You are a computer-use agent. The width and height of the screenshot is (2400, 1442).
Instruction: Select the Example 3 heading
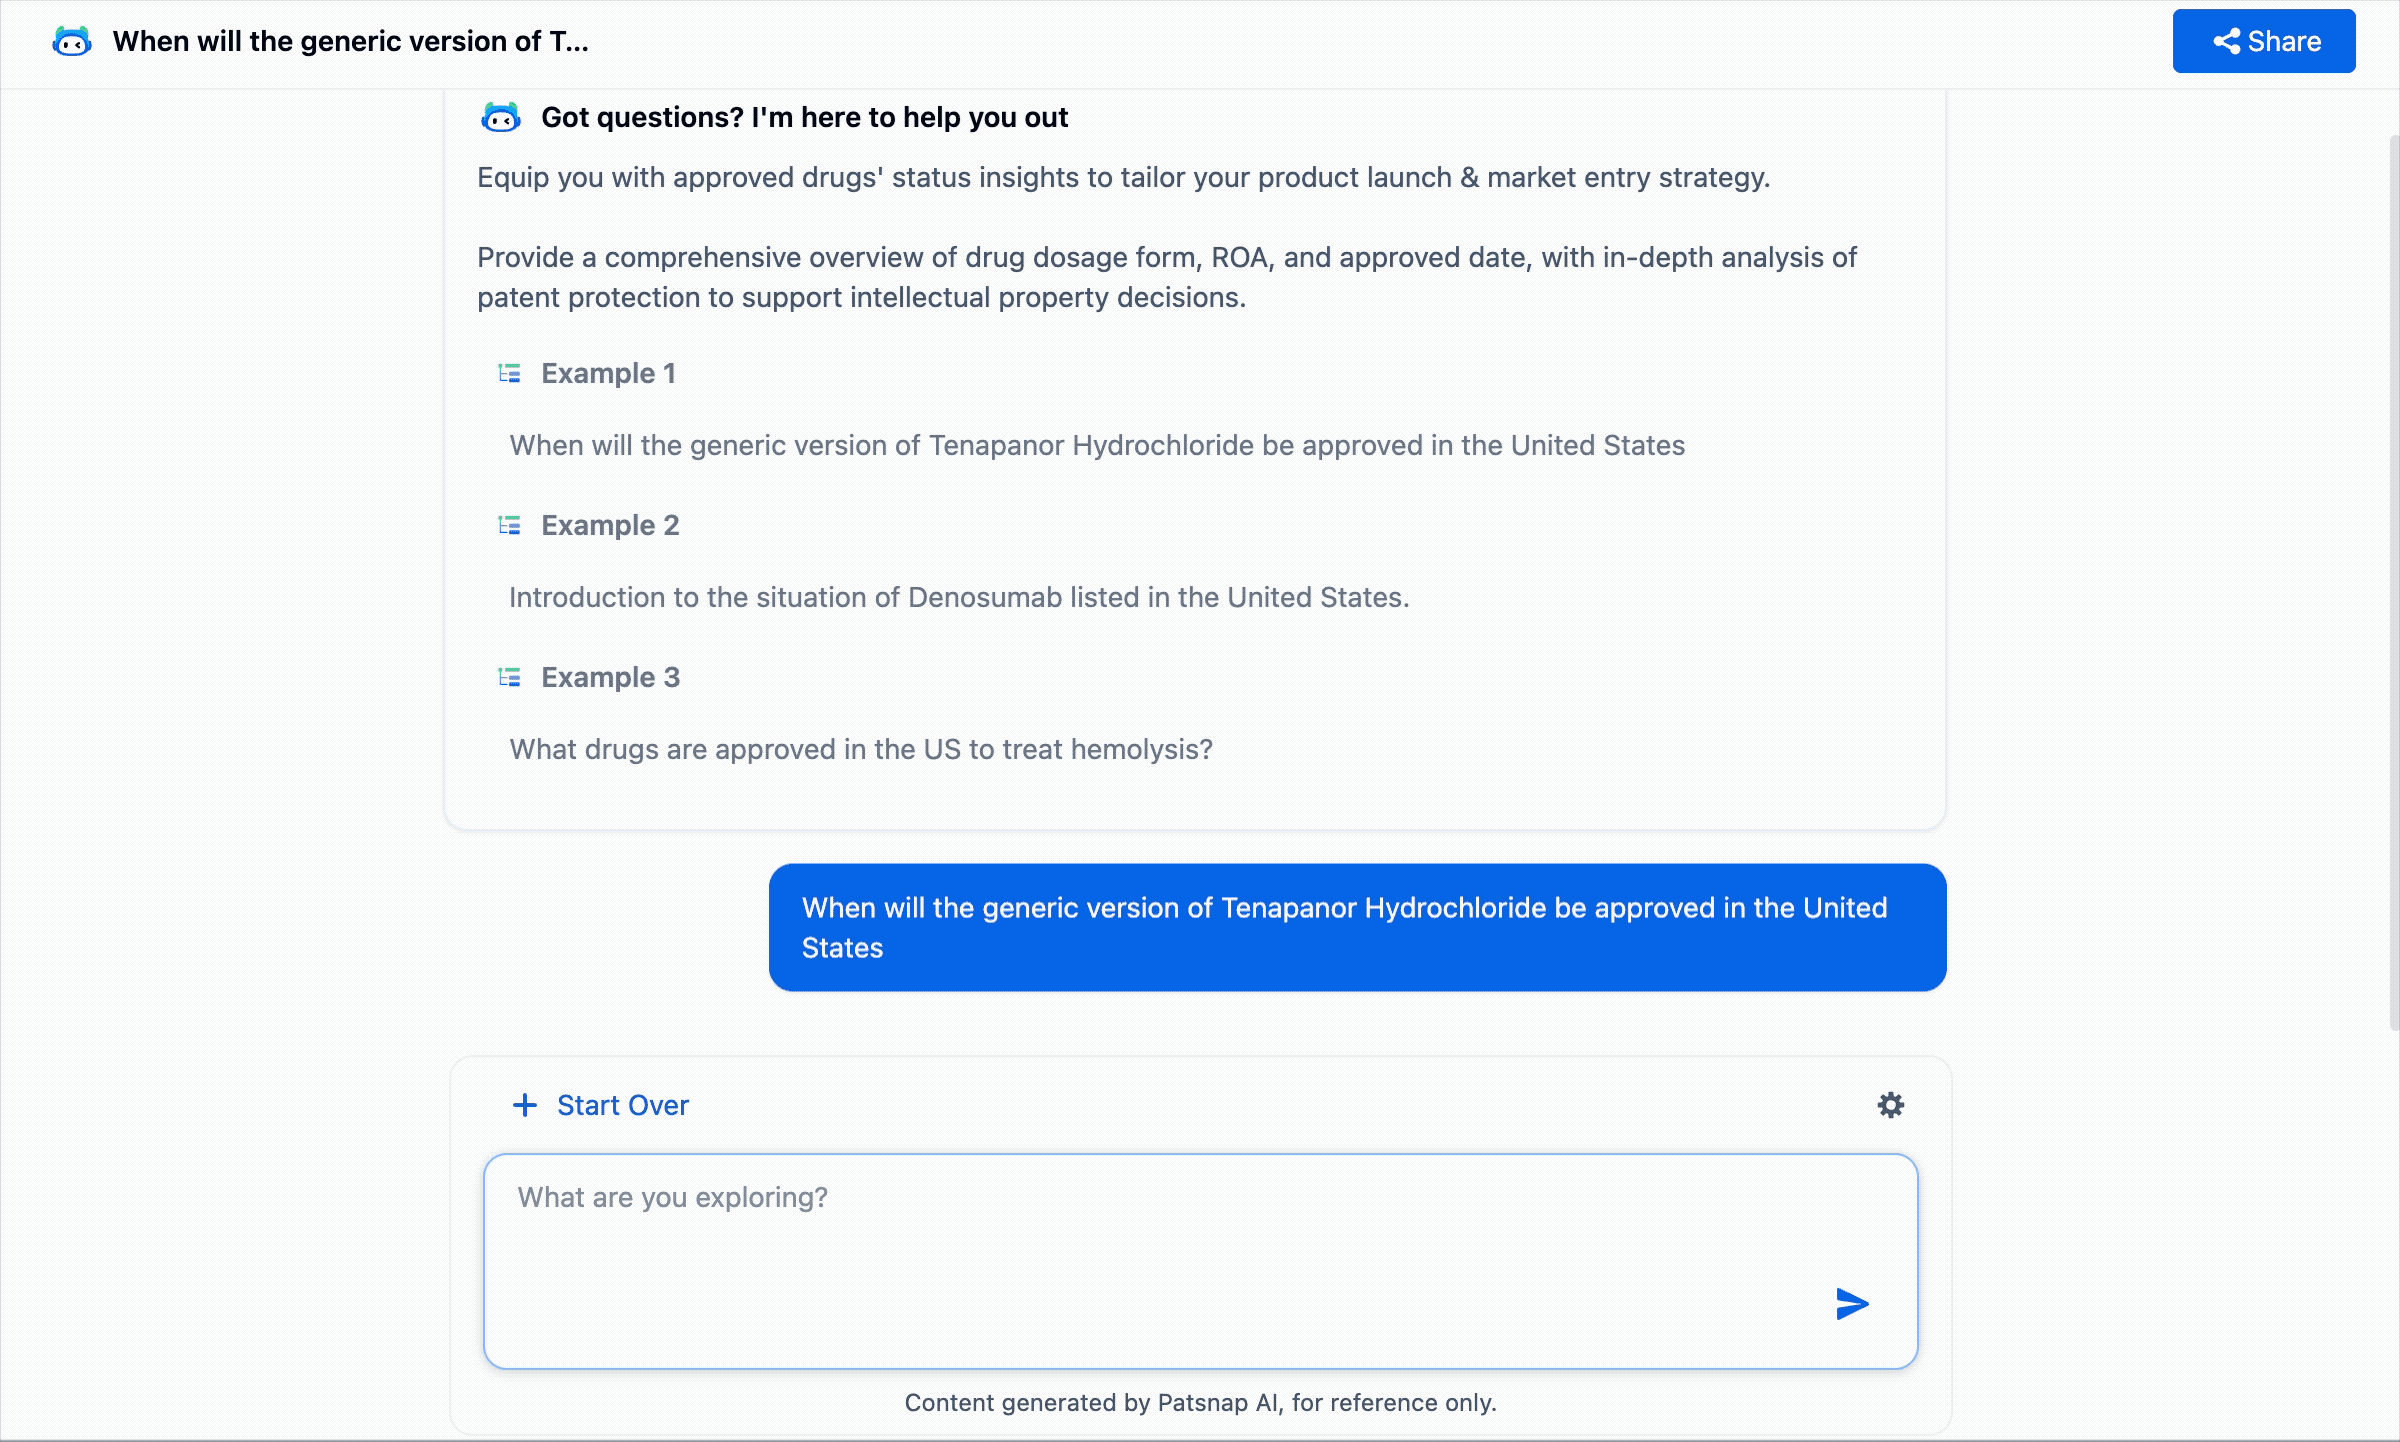[610, 678]
